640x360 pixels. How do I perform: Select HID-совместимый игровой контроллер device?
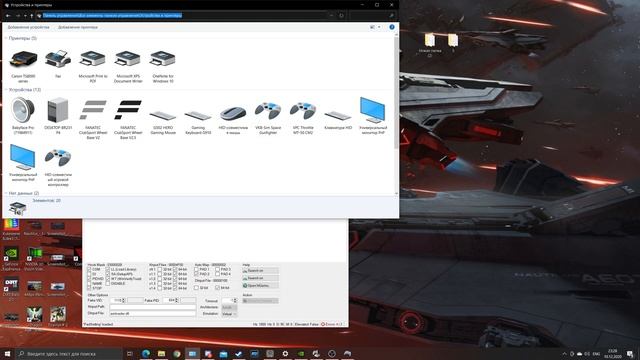(58, 167)
